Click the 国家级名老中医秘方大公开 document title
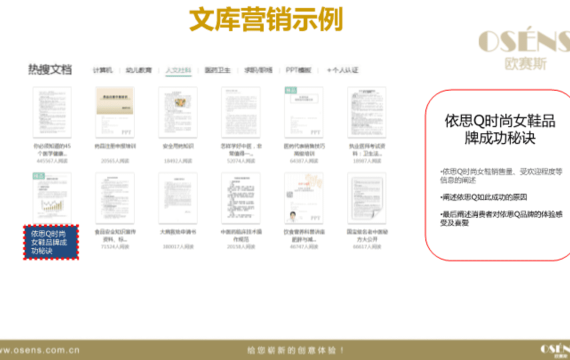The image size is (570, 360). tap(367, 235)
